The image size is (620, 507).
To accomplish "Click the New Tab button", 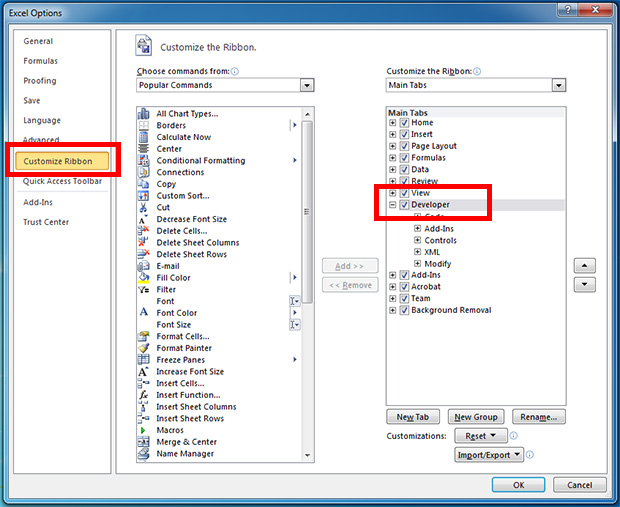I will pyautogui.click(x=413, y=417).
